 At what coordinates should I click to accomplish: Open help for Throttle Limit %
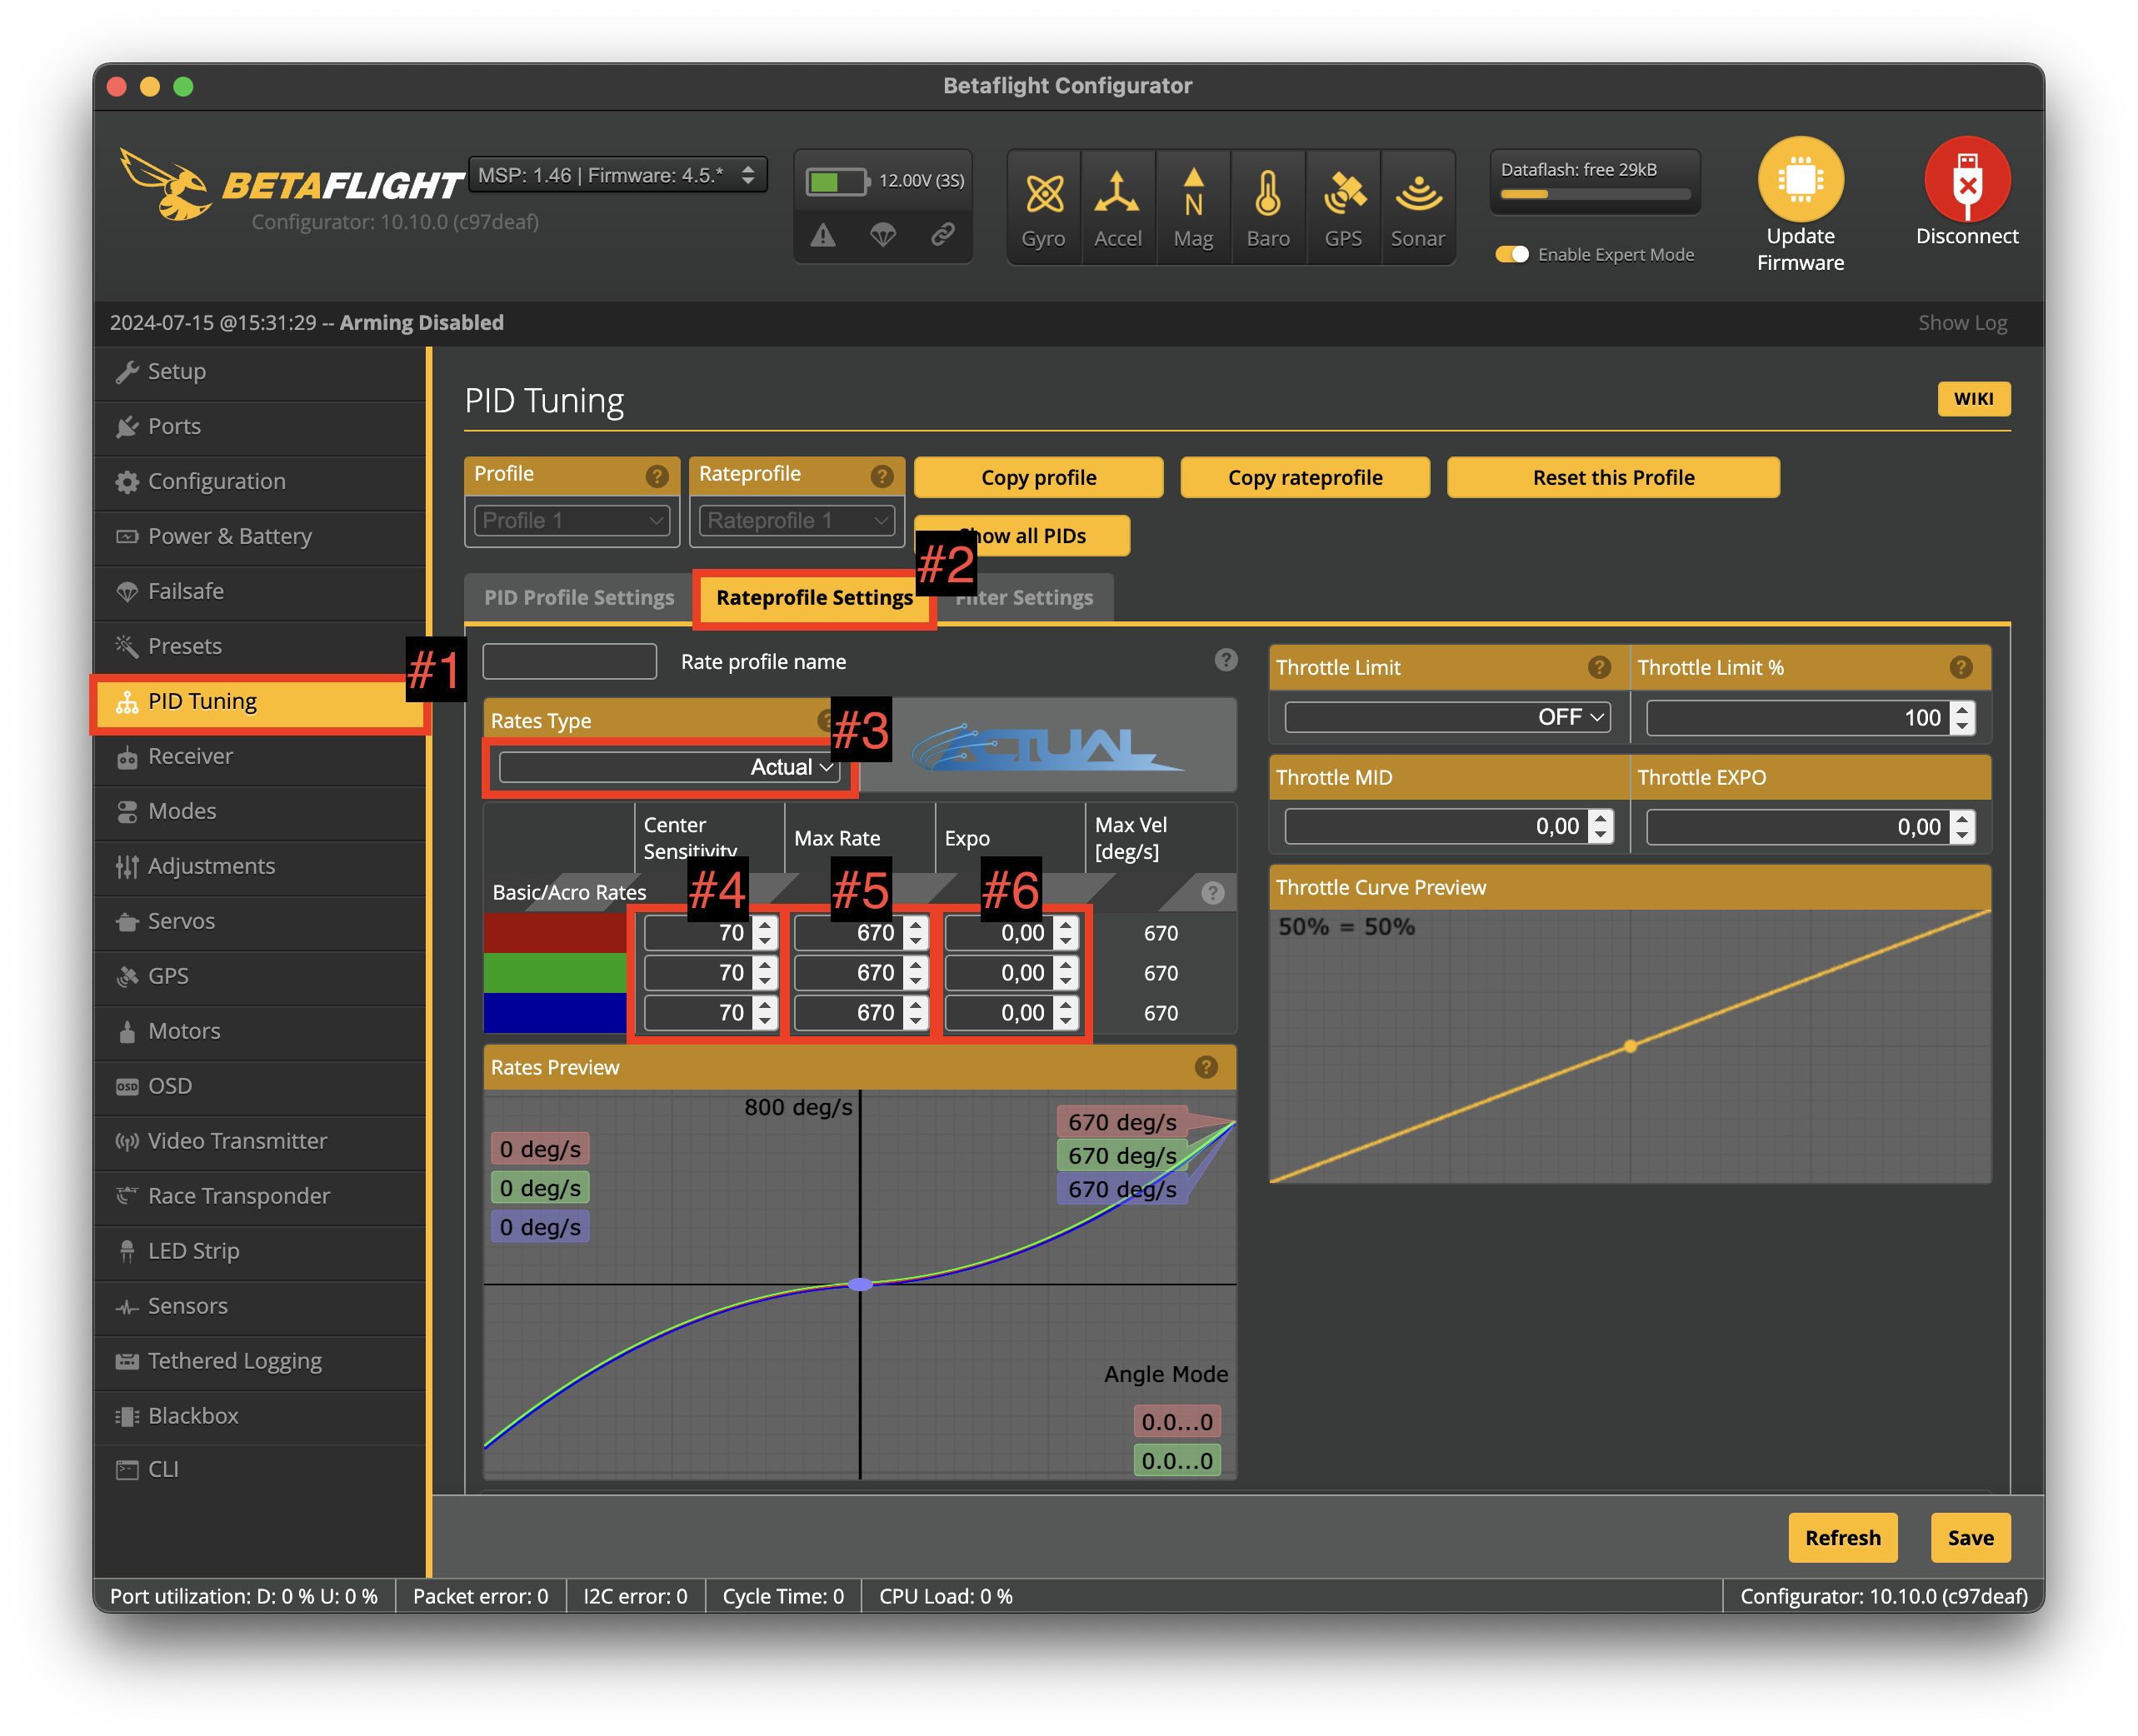(x=1960, y=667)
